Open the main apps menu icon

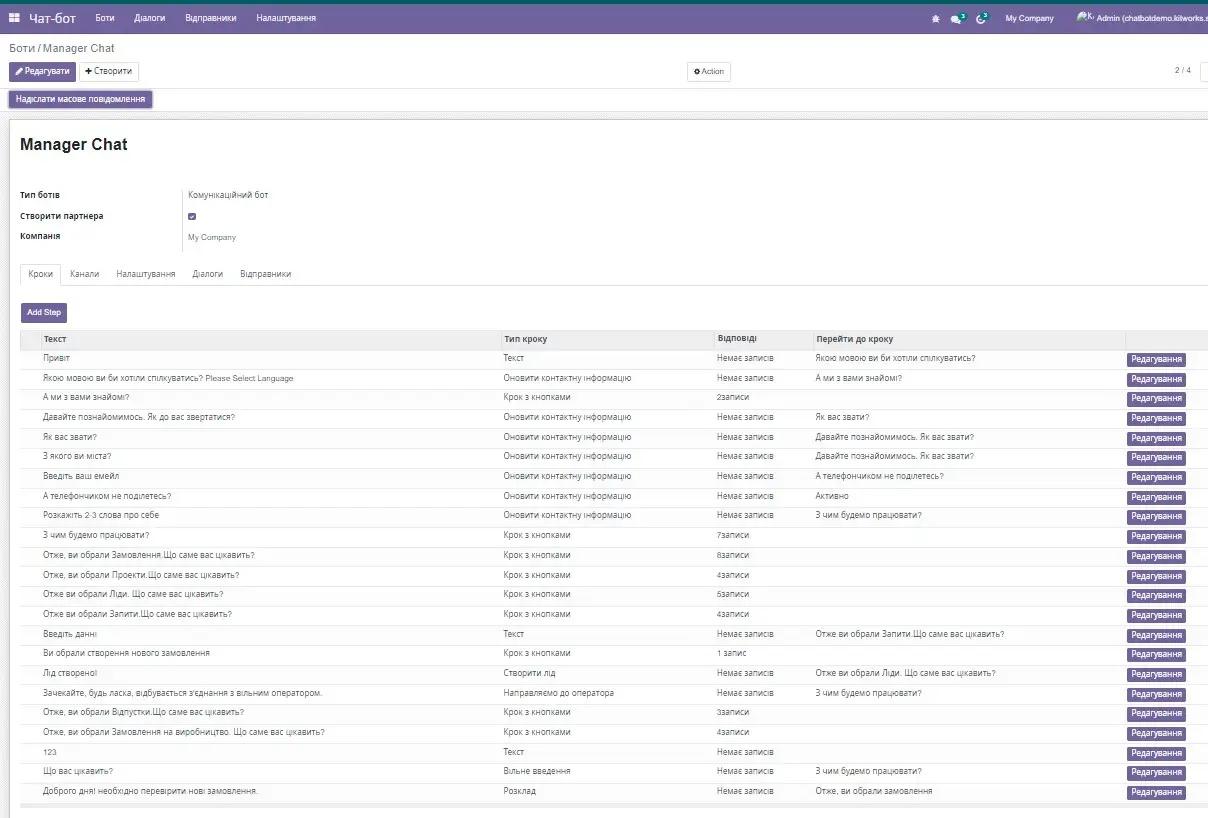tap(13, 17)
